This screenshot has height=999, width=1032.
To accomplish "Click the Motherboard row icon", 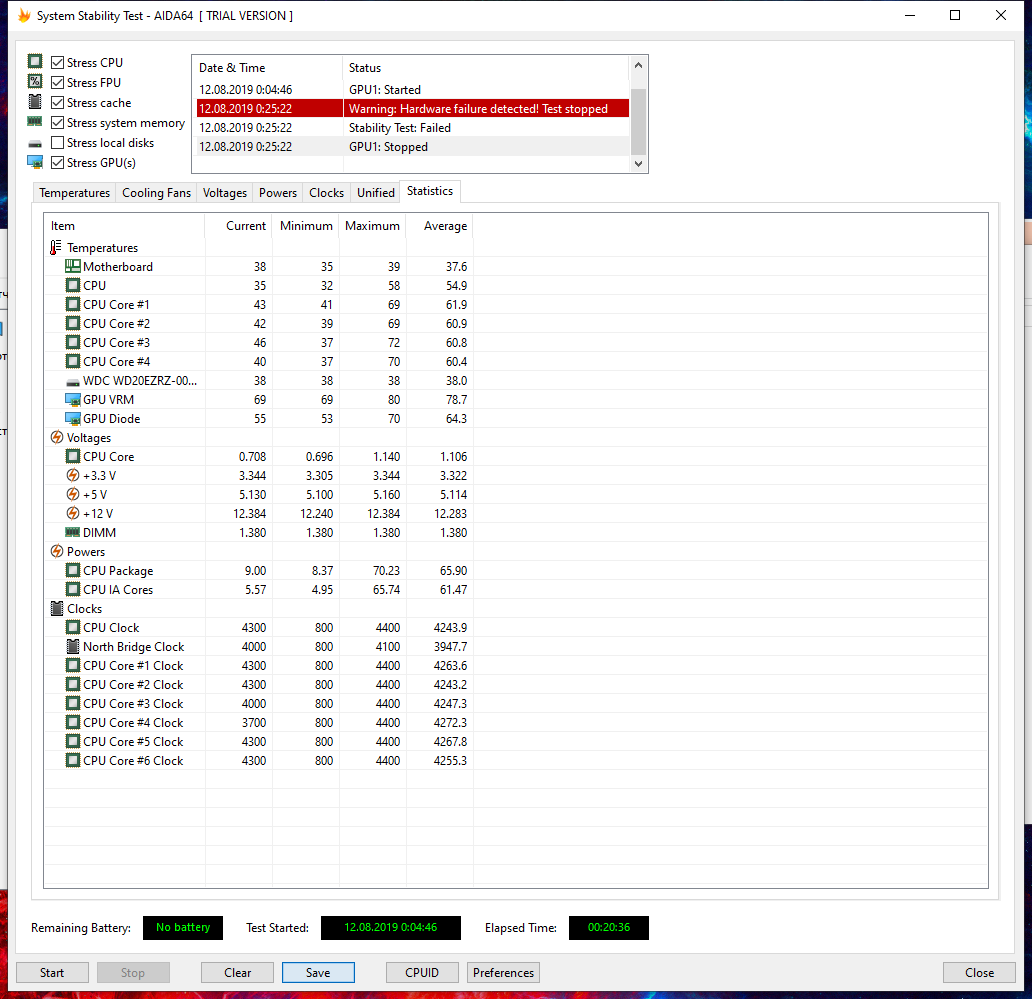I will coord(72,266).
